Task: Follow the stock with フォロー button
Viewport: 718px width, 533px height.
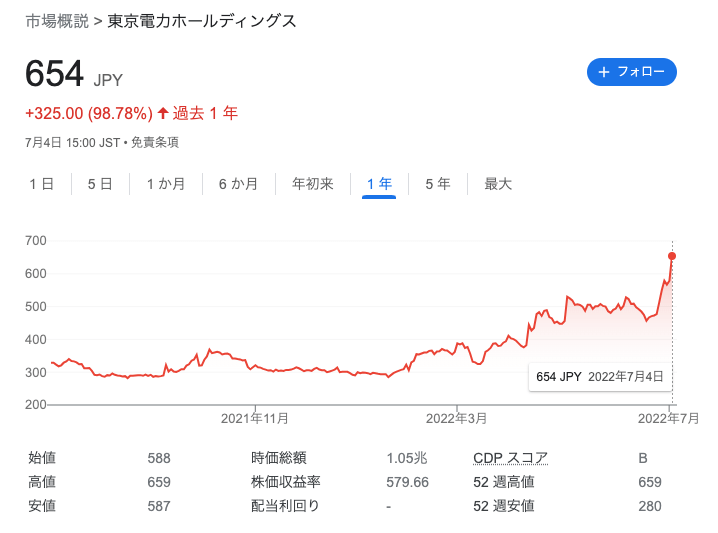Action: pyautogui.click(x=632, y=72)
